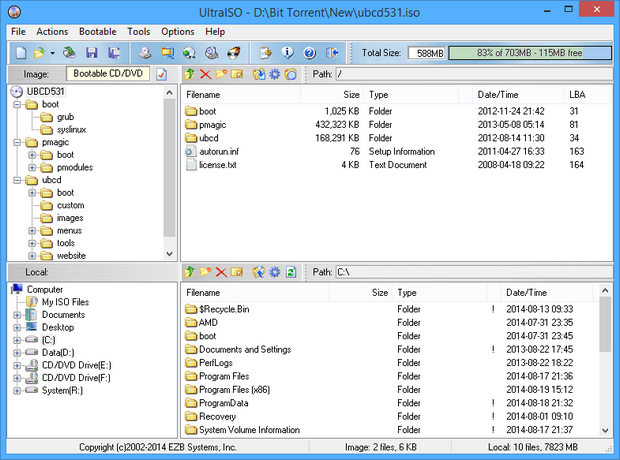Click the Filename header in Local file list
Viewport: 620px width, 460px height.
255,293
